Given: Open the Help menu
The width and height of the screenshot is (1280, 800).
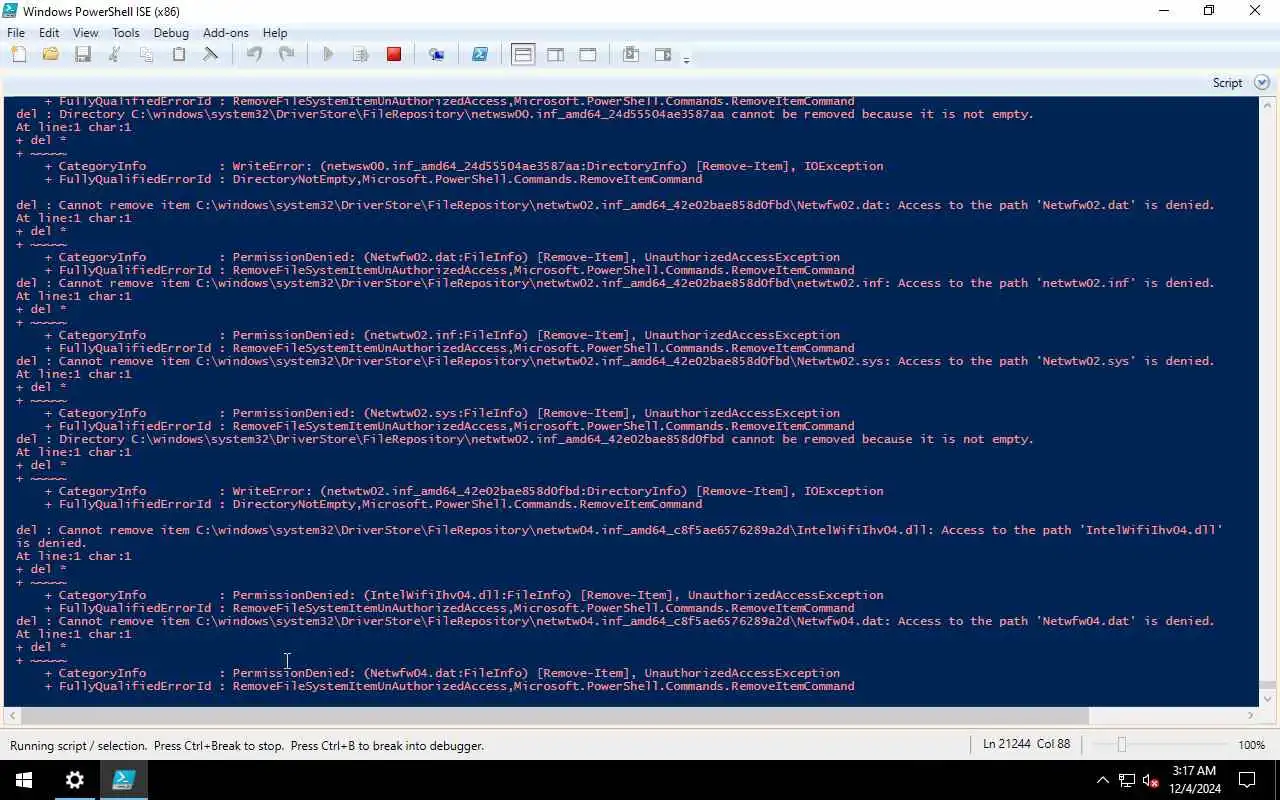Looking at the screenshot, I should tap(275, 33).
